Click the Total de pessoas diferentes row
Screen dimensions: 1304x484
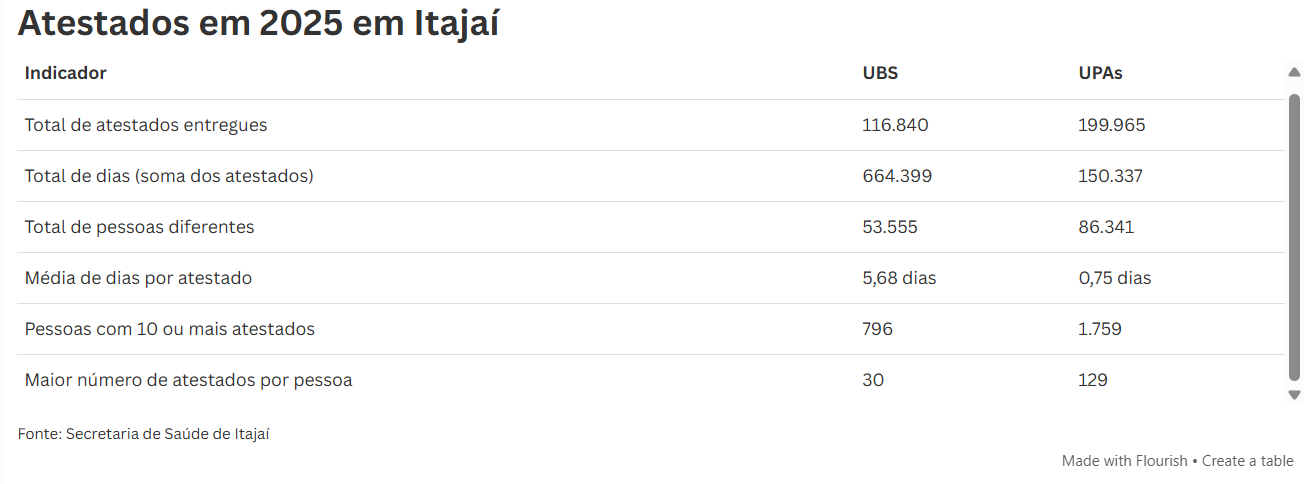139,227
